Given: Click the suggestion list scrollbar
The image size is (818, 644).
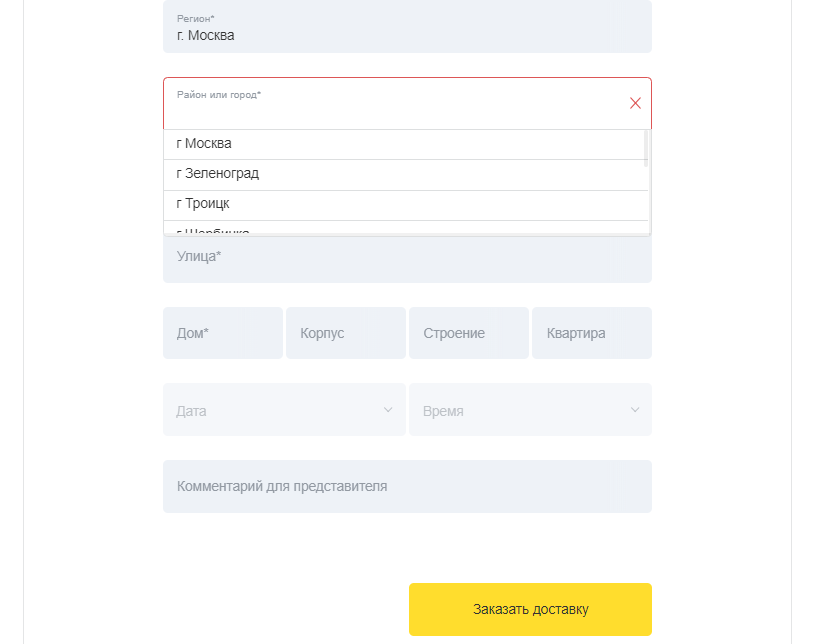Looking at the screenshot, I should (647, 150).
